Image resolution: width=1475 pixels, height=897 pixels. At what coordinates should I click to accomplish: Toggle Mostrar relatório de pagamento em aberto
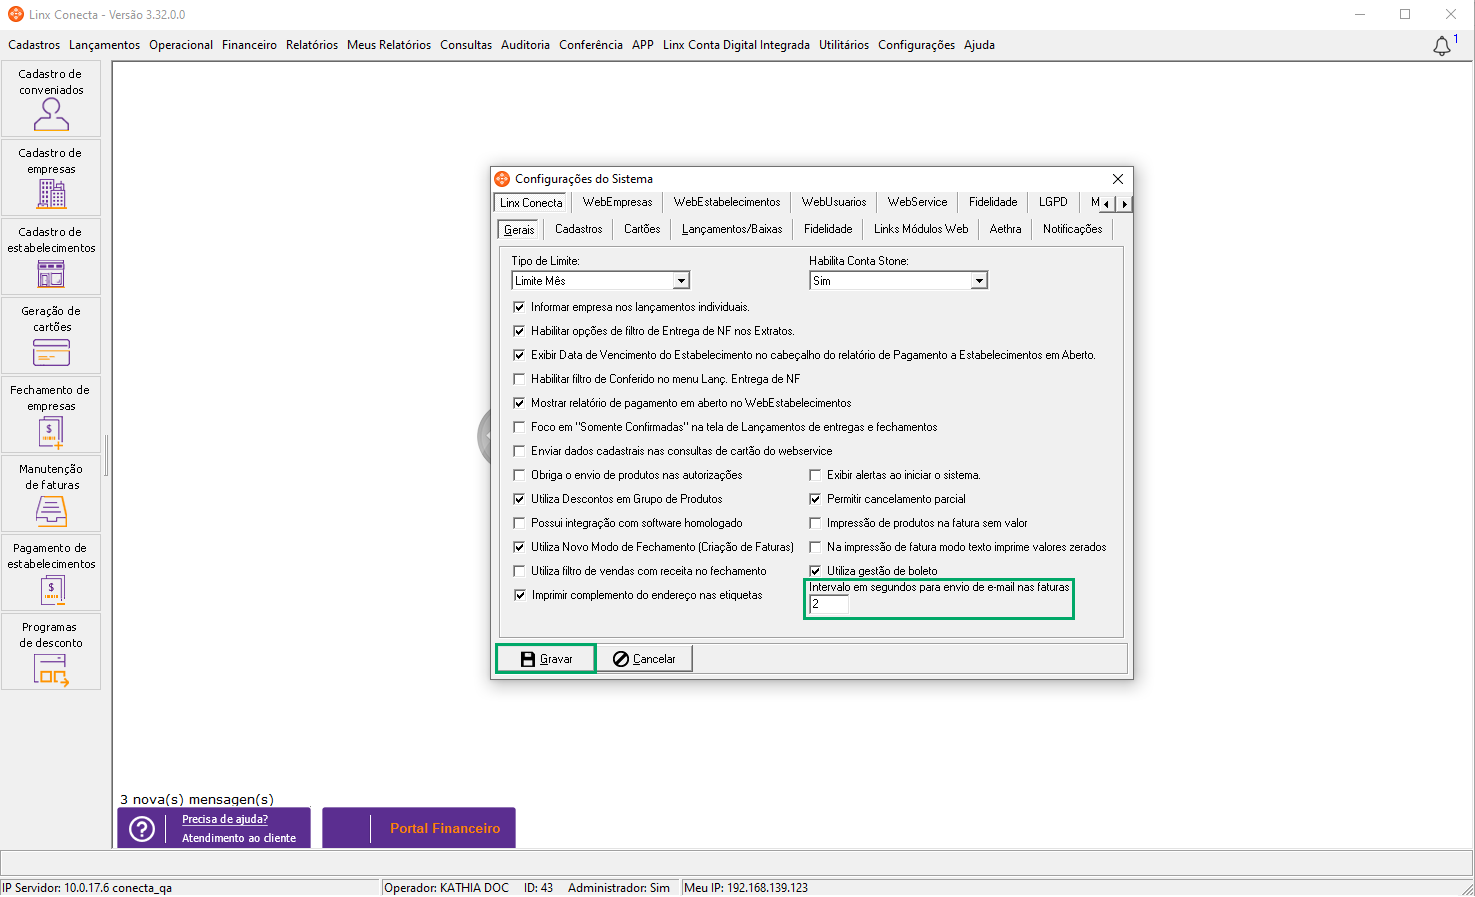(519, 403)
